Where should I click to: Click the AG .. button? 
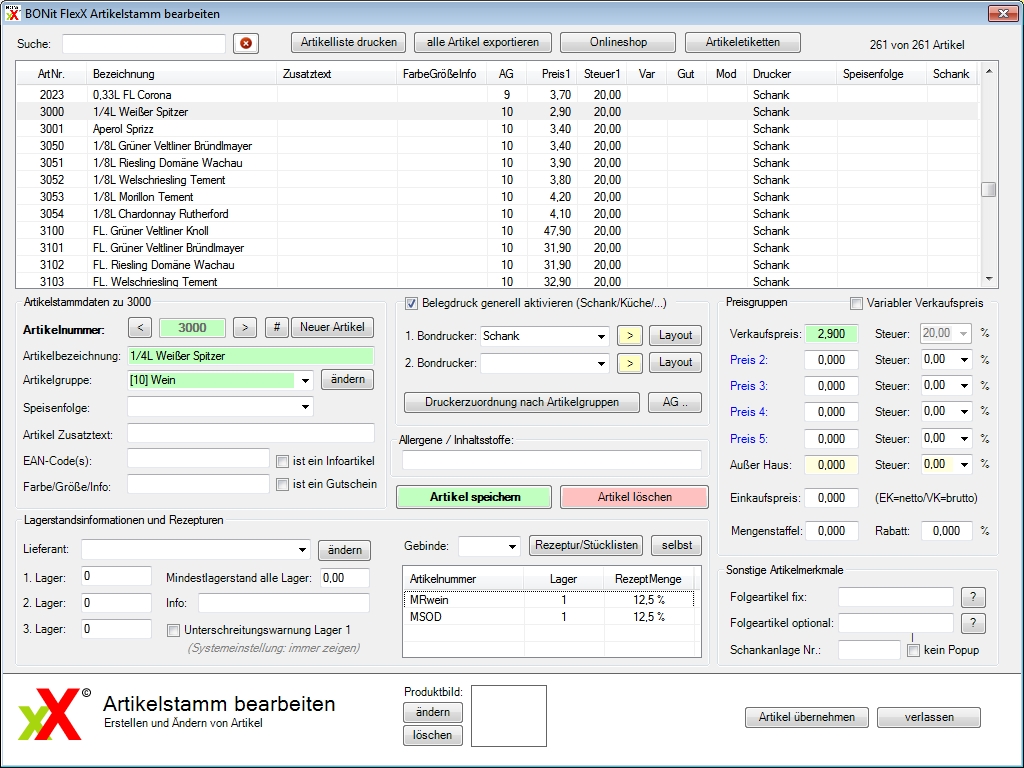675,402
